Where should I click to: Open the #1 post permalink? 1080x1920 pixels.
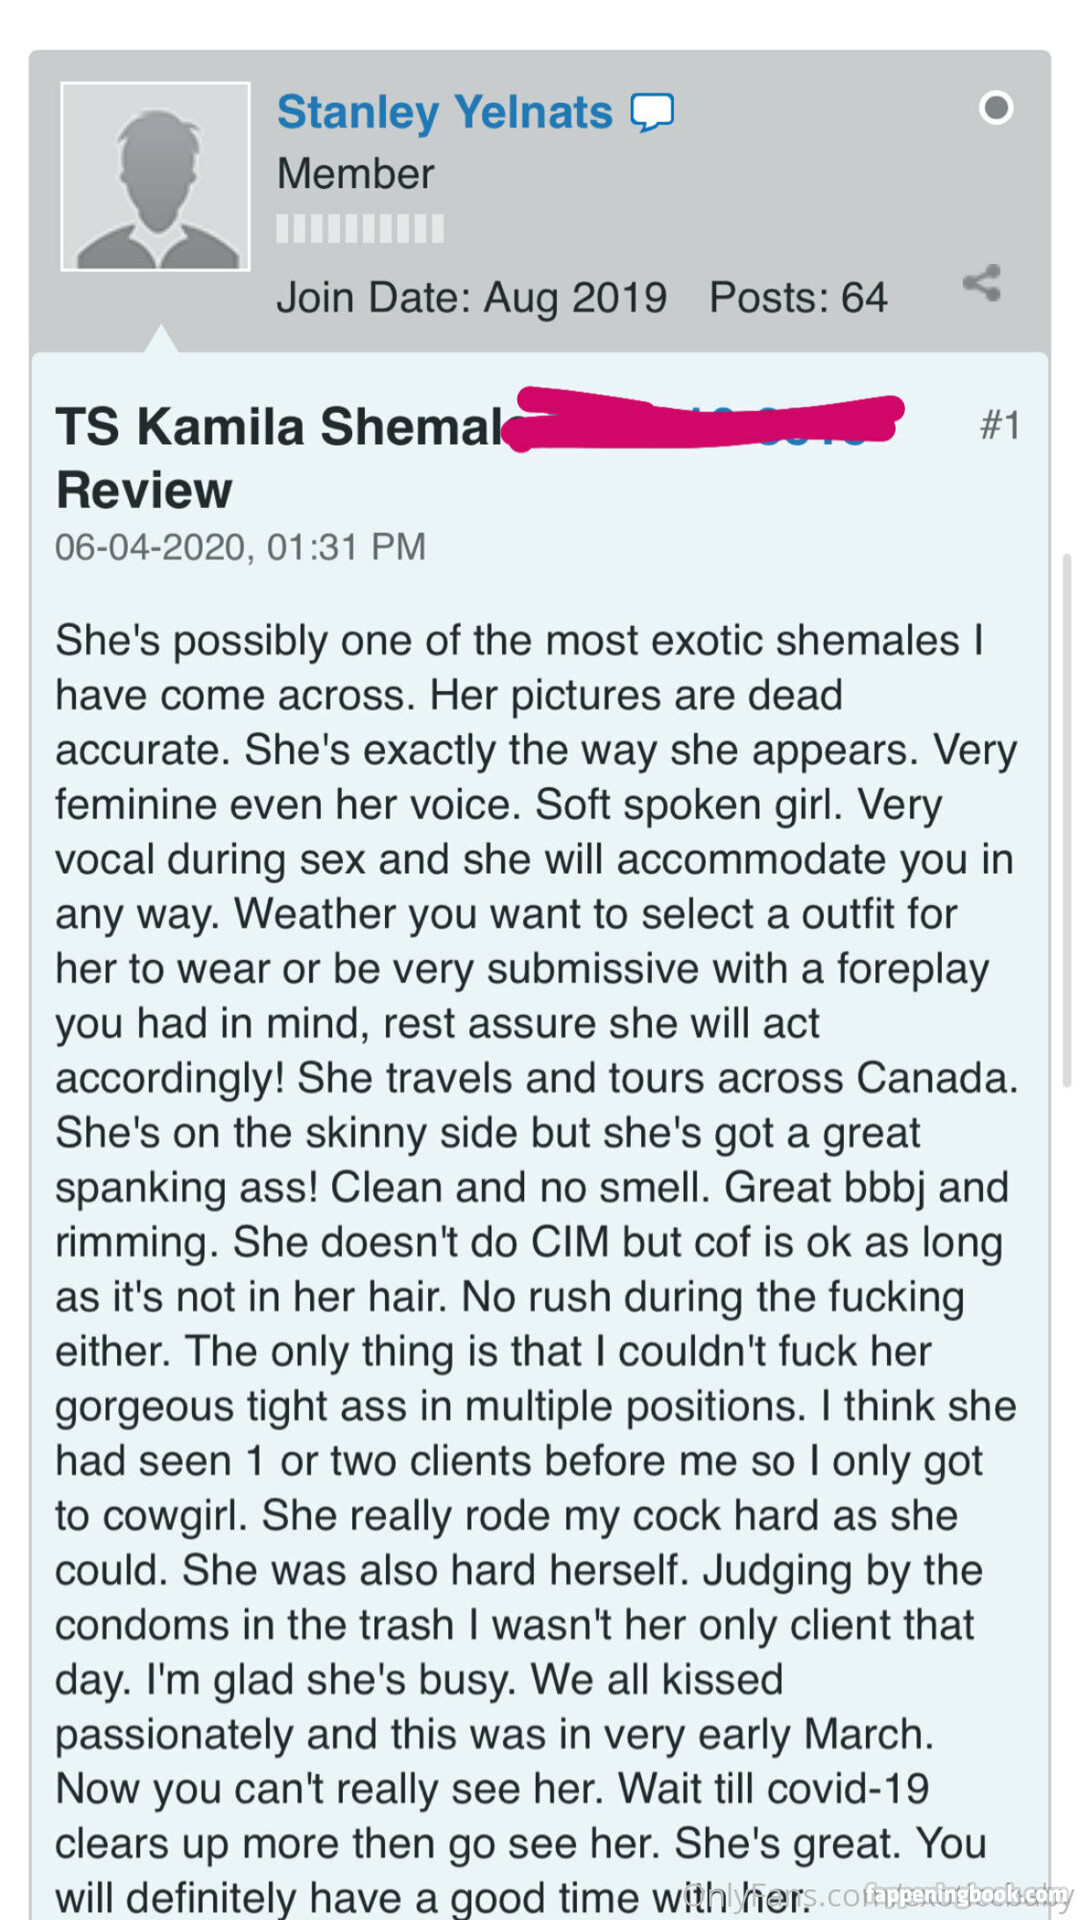(x=999, y=426)
